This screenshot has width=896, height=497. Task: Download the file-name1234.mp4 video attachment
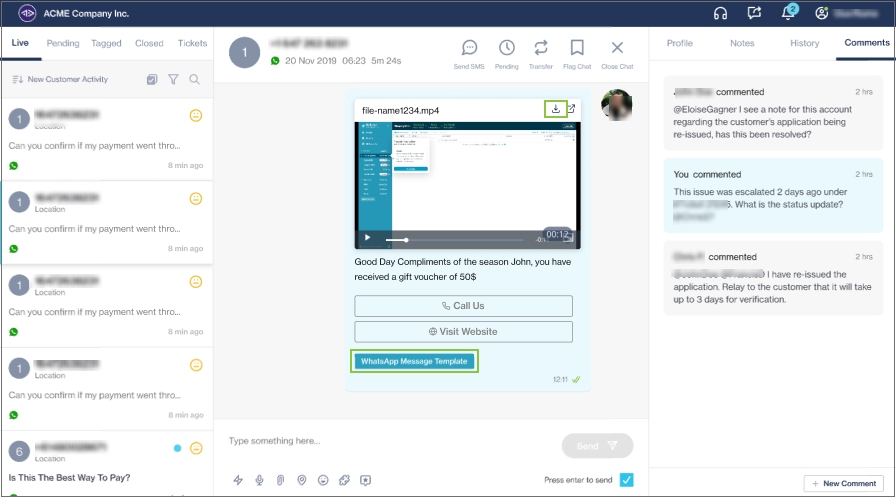point(556,109)
